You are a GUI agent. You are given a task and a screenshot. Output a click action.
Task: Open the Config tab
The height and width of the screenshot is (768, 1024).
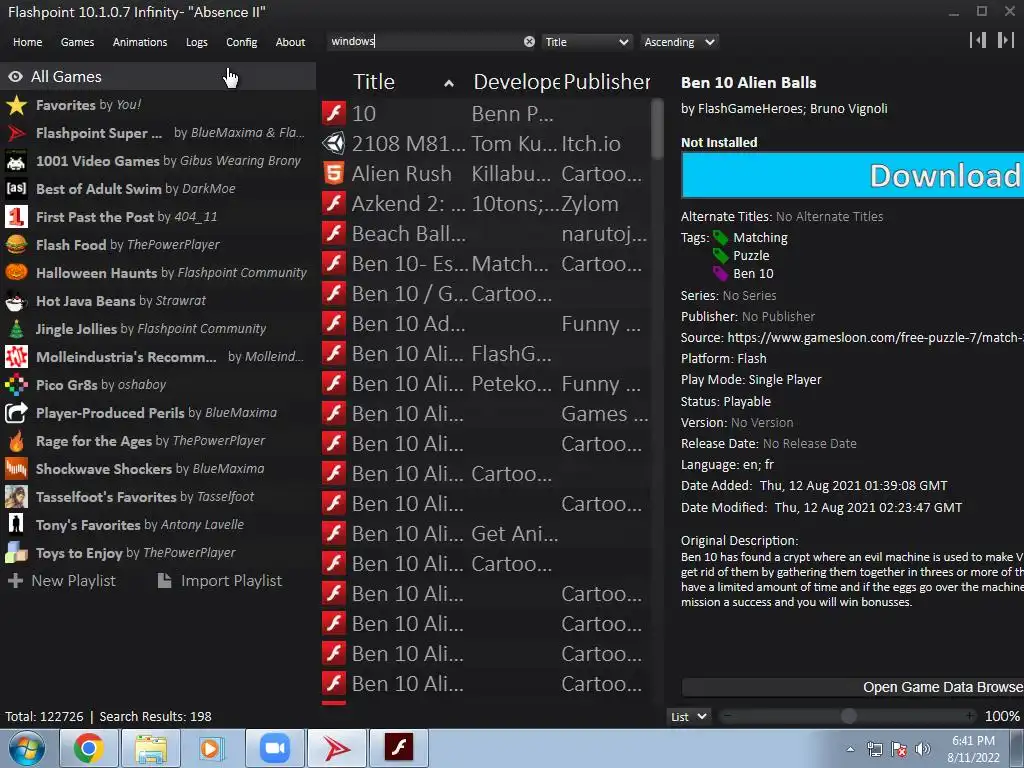click(242, 42)
